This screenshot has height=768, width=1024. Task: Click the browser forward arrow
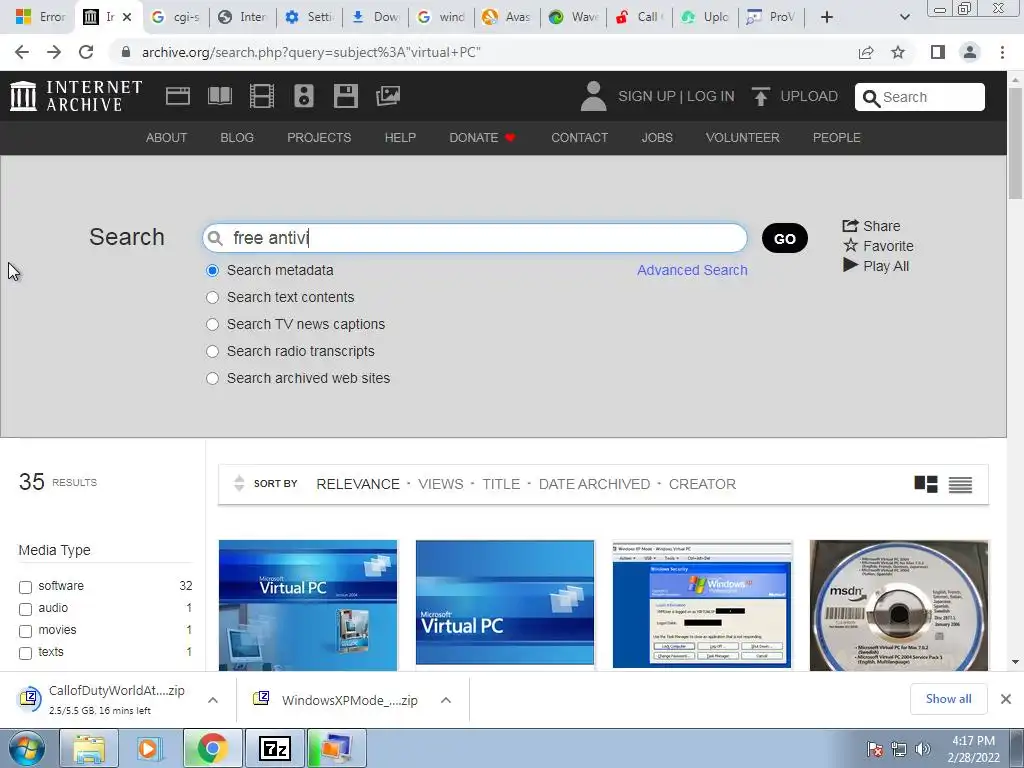54,52
